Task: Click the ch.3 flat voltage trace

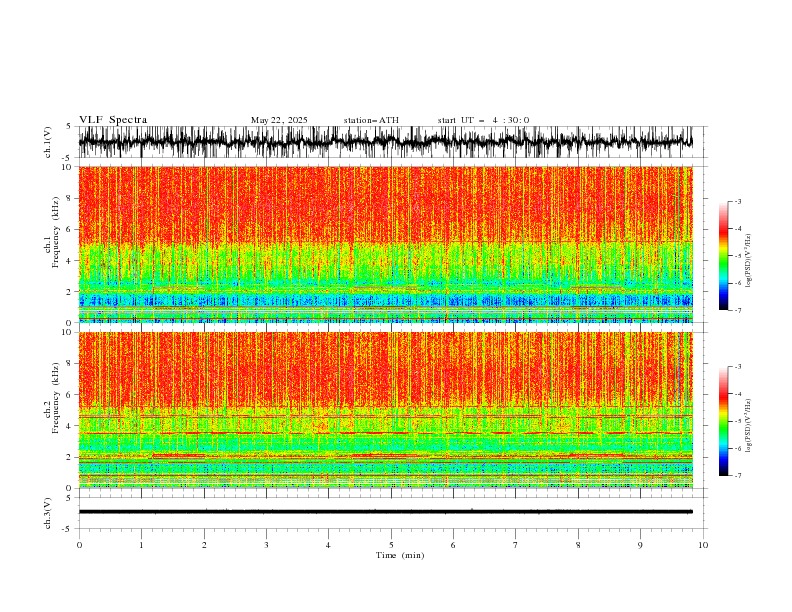Action: click(x=385, y=512)
